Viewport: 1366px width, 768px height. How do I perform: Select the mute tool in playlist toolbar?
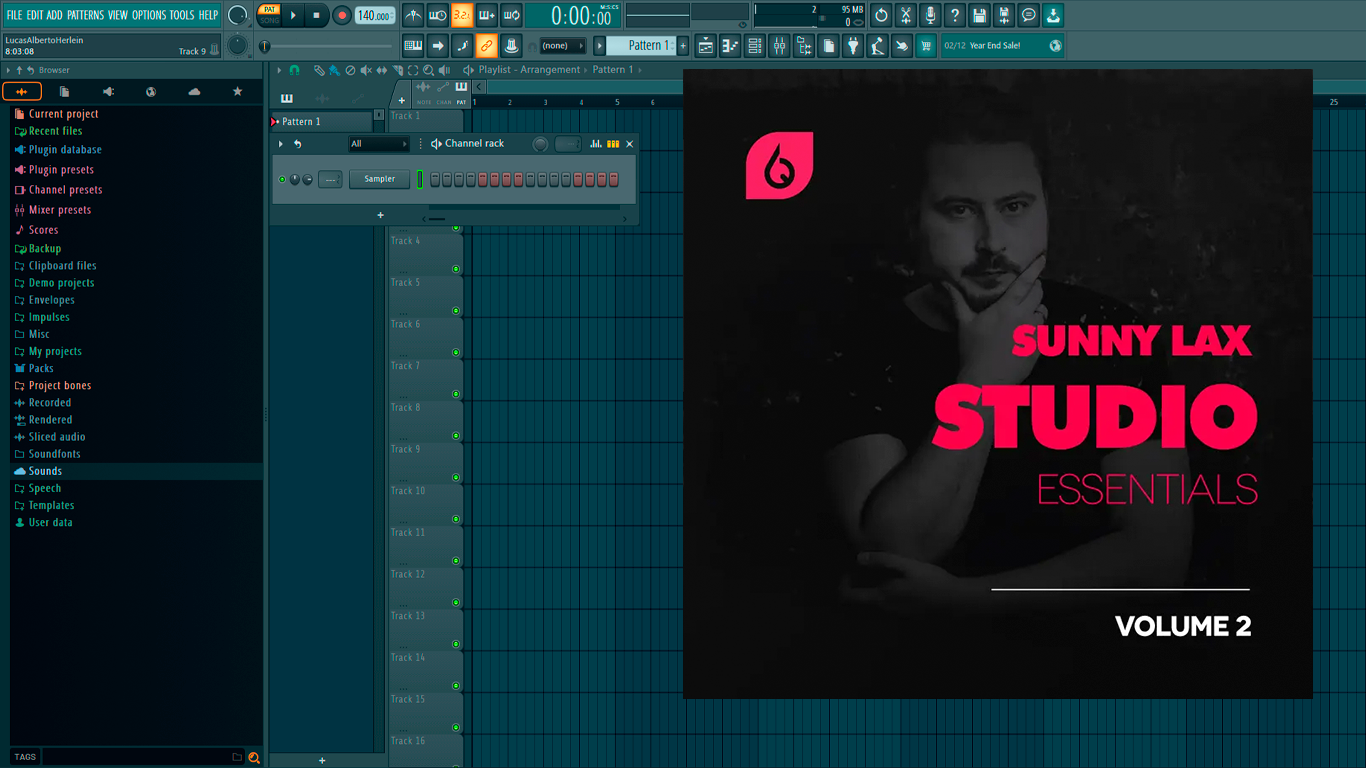(x=366, y=70)
